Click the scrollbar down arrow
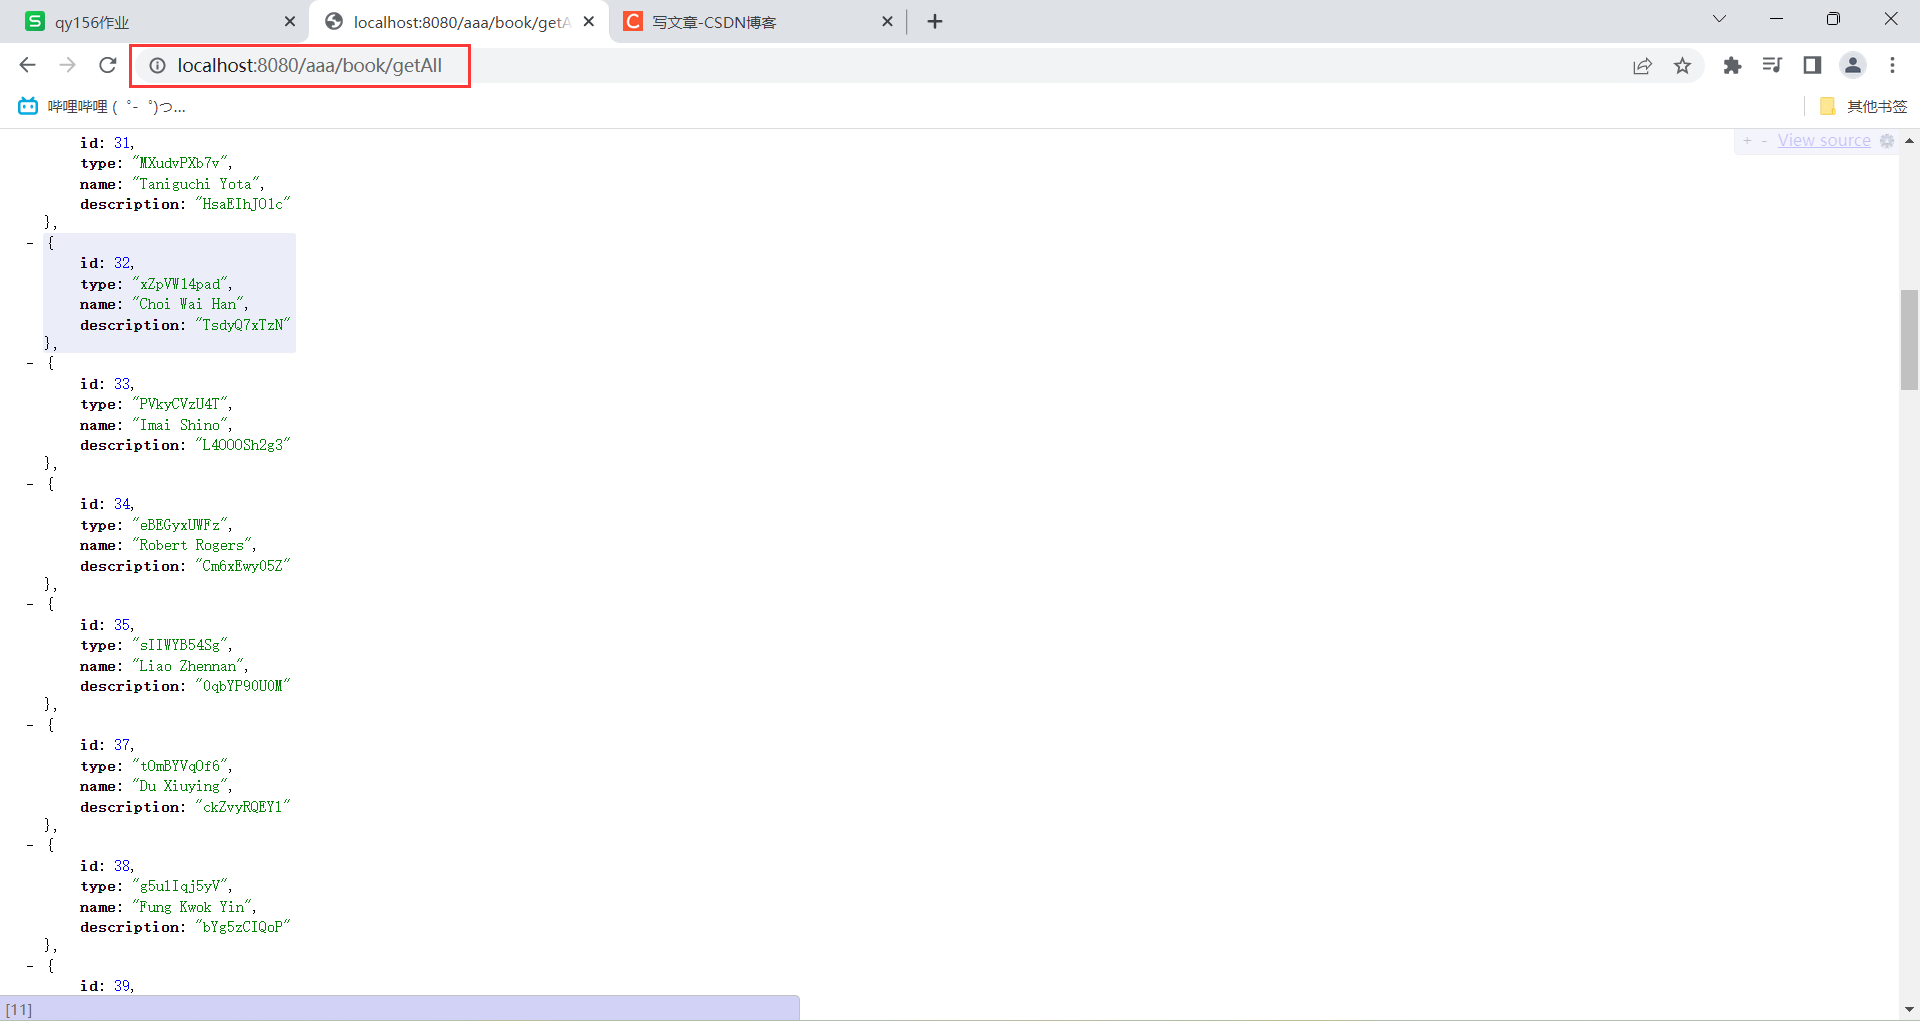This screenshot has width=1920, height=1021. click(x=1909, y=1009)
